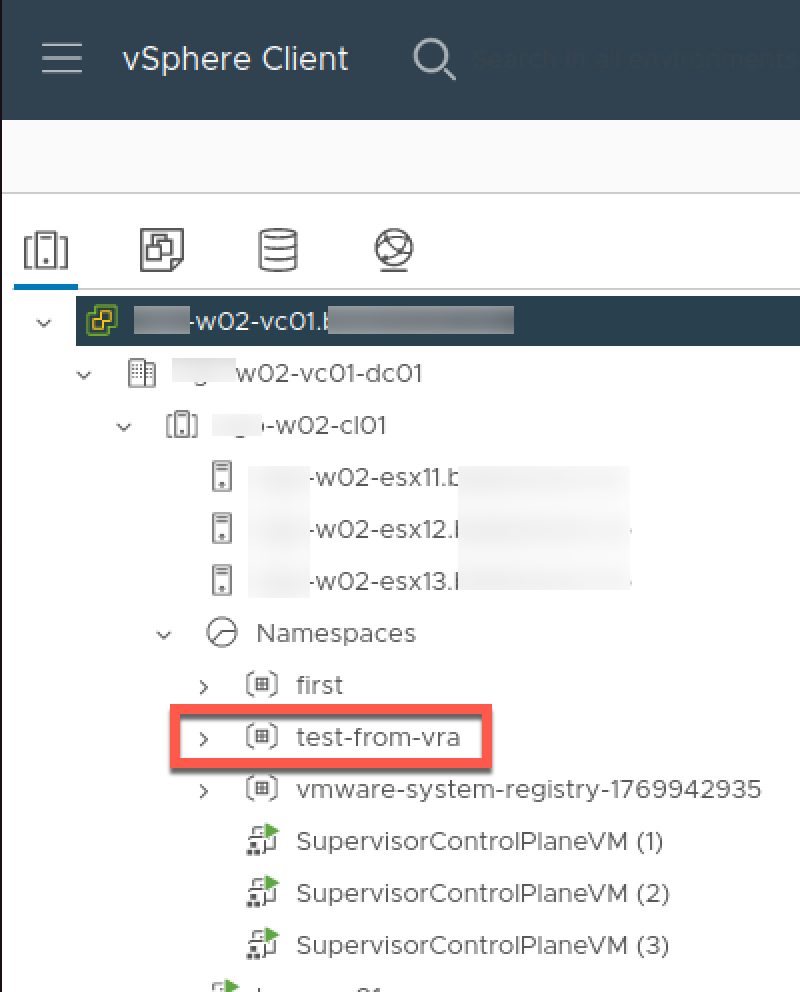
Task: Click the namespace icon for test-from-vra
Action: (x=262, y=736)
